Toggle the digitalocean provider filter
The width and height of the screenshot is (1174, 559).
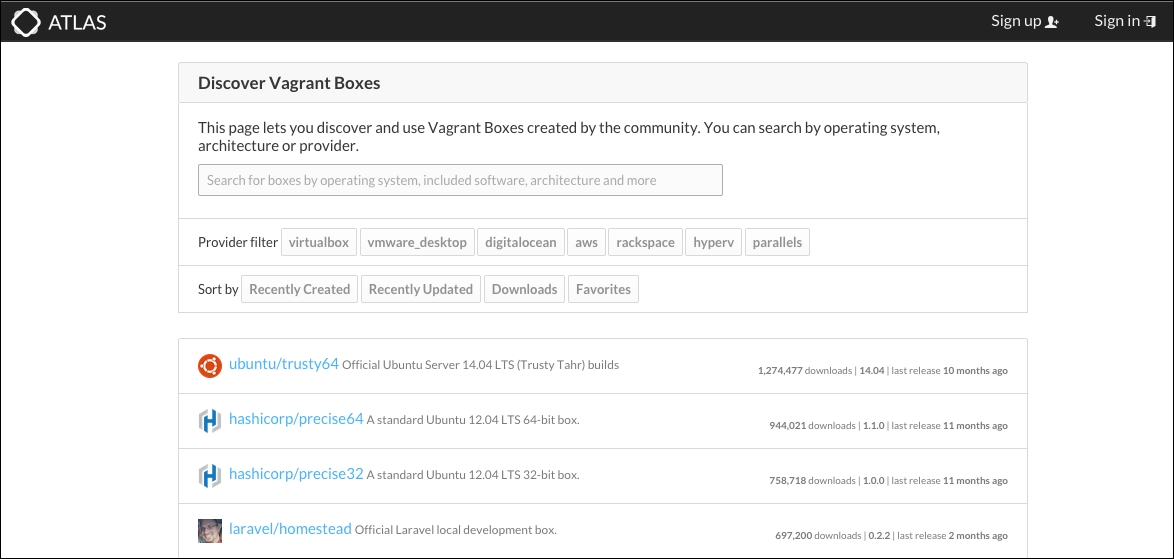(x=520, y=242)
